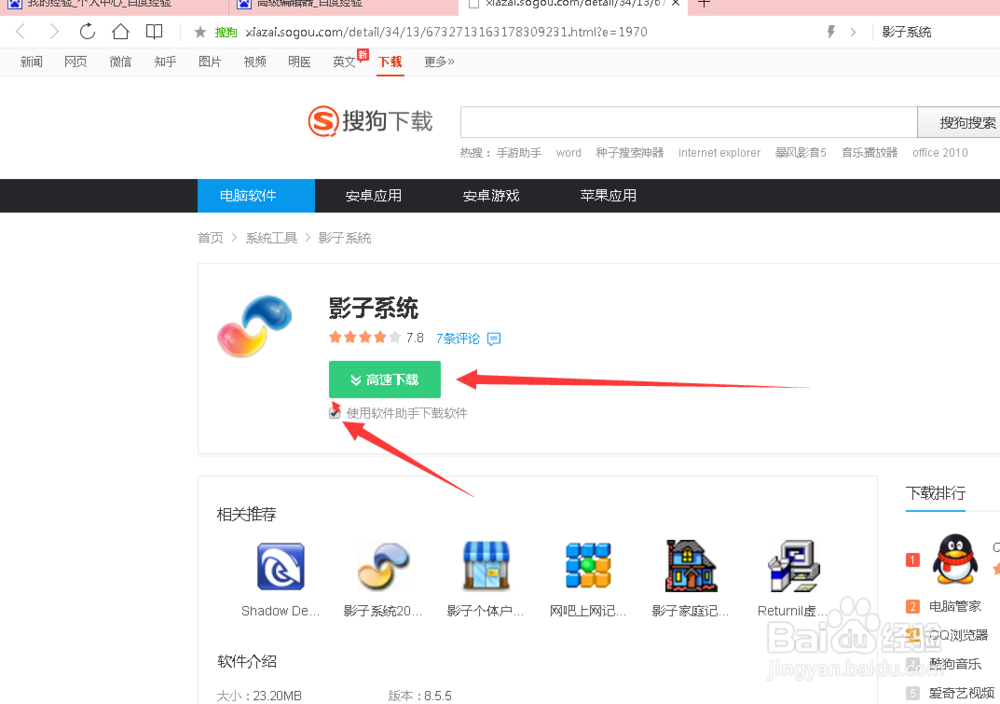Open 爱奇艺视频 in download ranking
Viewport: 1000px width, 704px height.
point(961,693)
